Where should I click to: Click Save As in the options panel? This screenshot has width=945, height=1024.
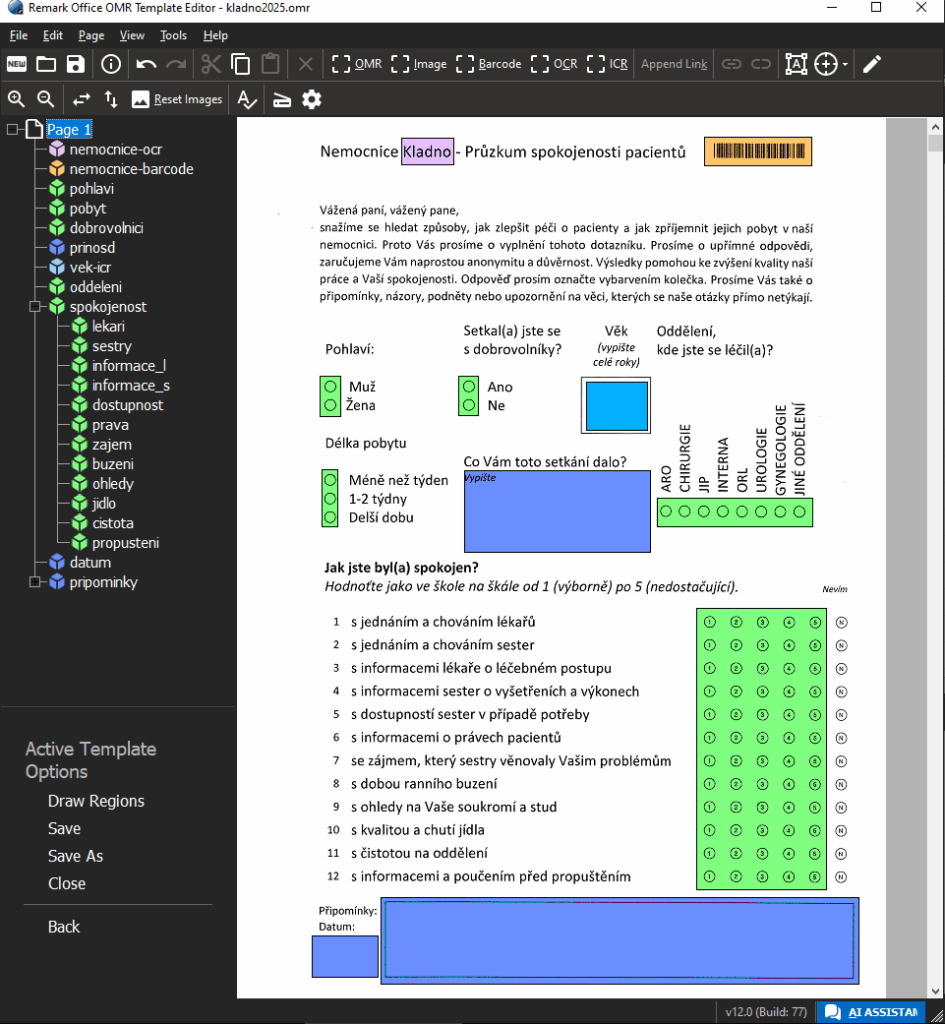pyautogui.click(x=75, y=856)
